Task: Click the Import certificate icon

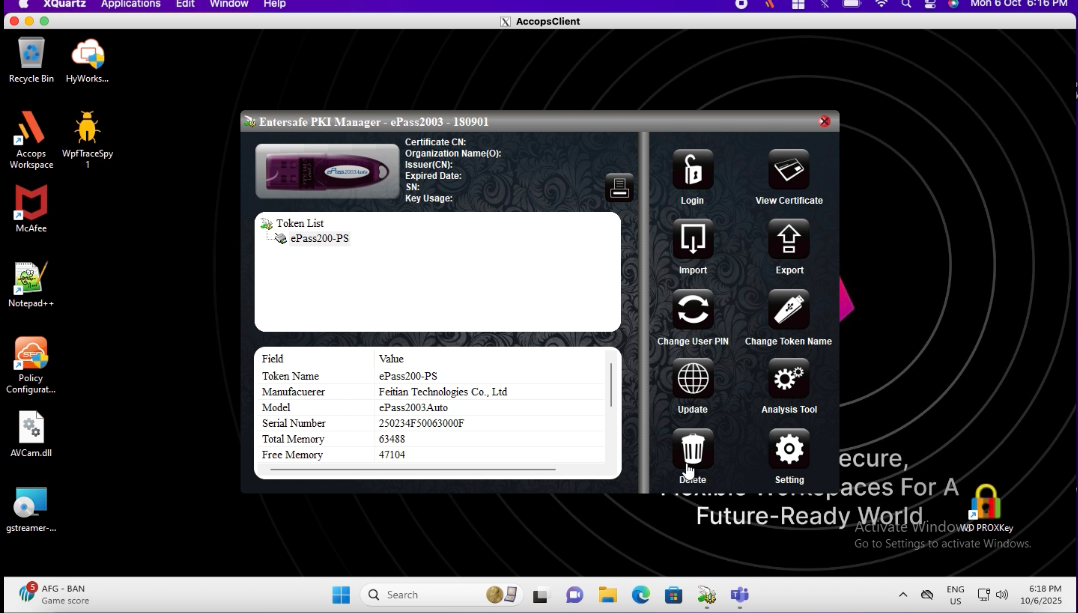Action: click(x=692, y=240)
